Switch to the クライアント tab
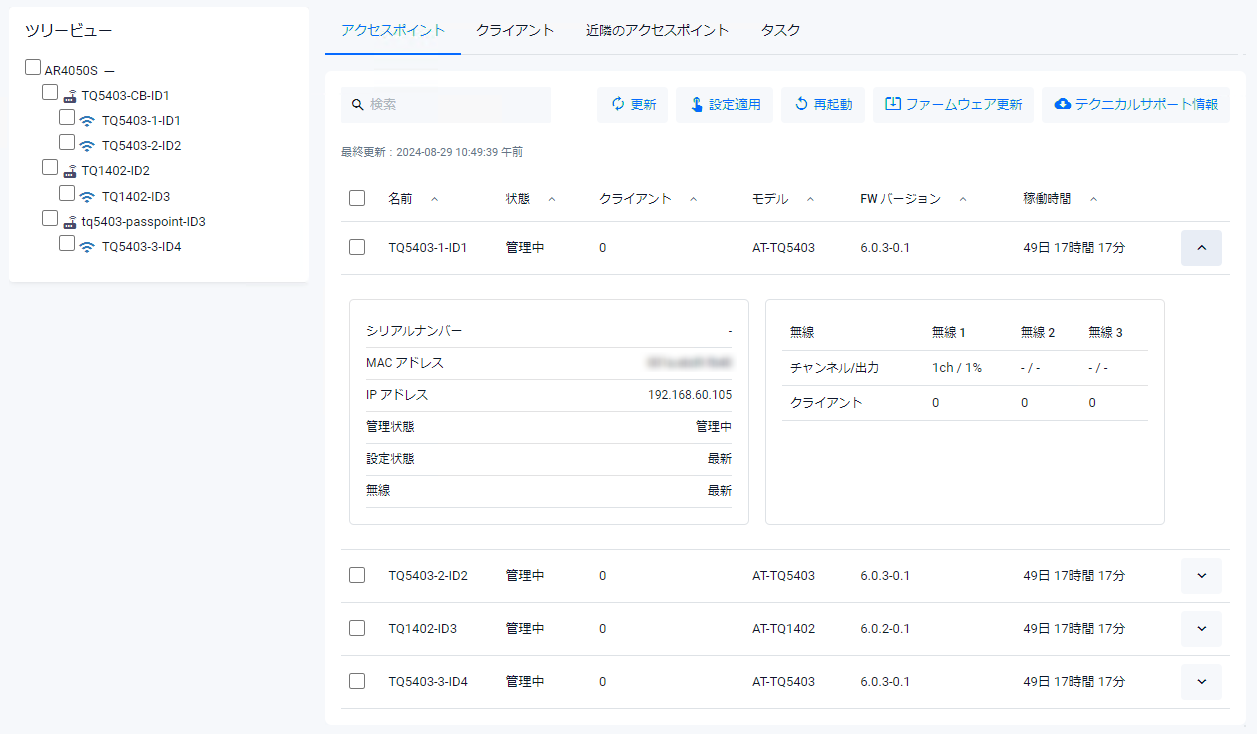 515,30
